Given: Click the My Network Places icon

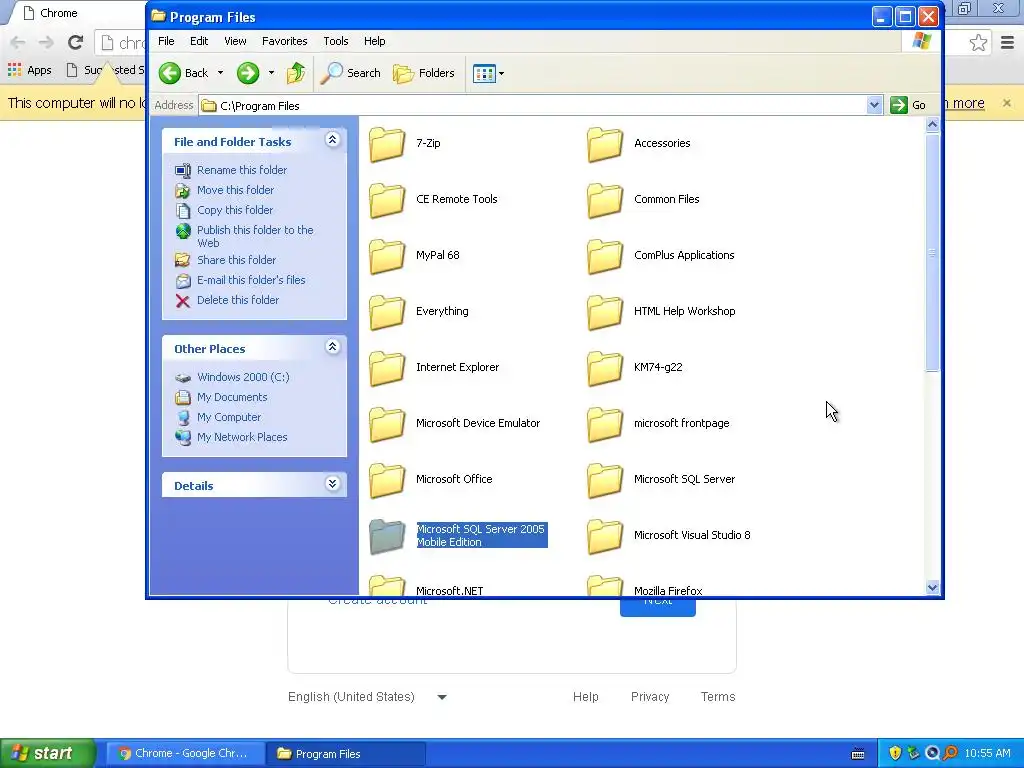Looking at the screenshot, I should [183, 438].
